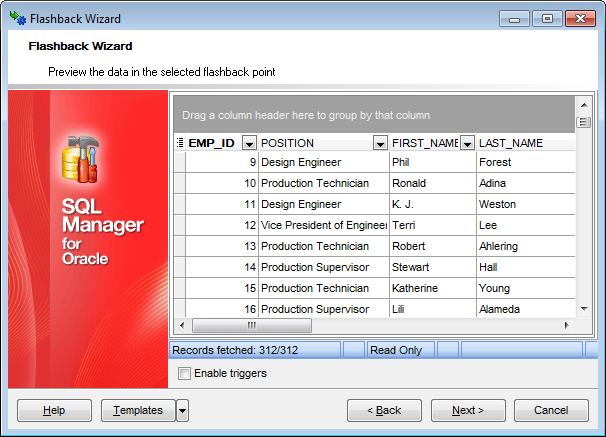Enable the Enable triggers checkbox

(x=184, y=373)
